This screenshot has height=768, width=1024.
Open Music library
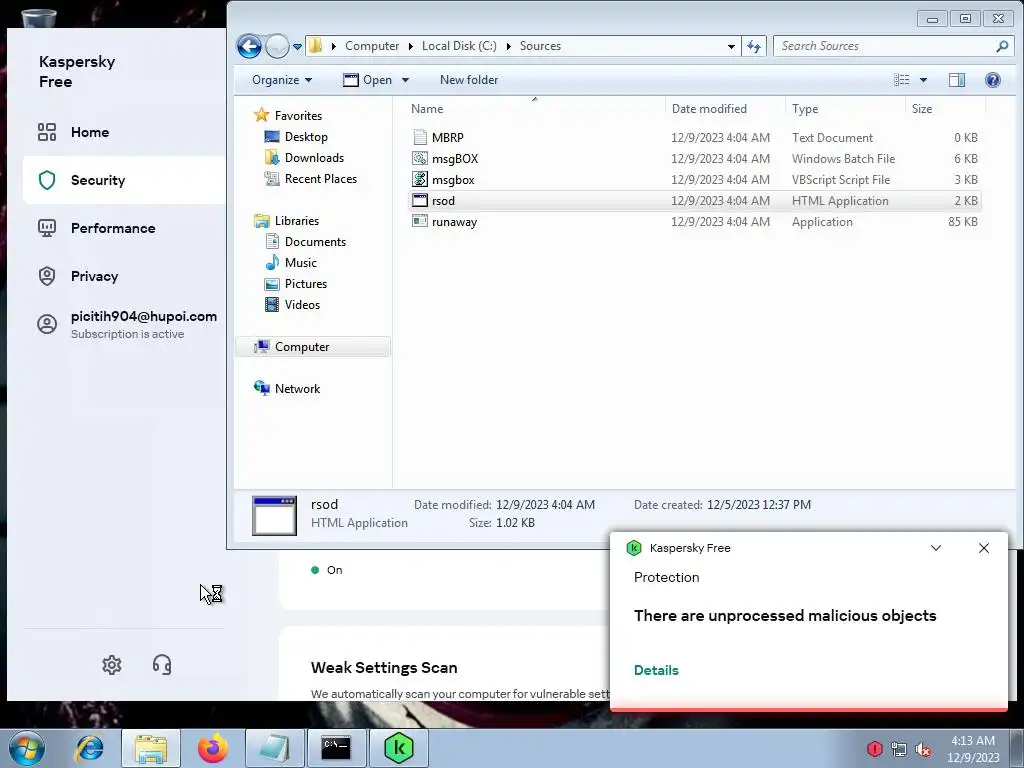tap(300, 263)
